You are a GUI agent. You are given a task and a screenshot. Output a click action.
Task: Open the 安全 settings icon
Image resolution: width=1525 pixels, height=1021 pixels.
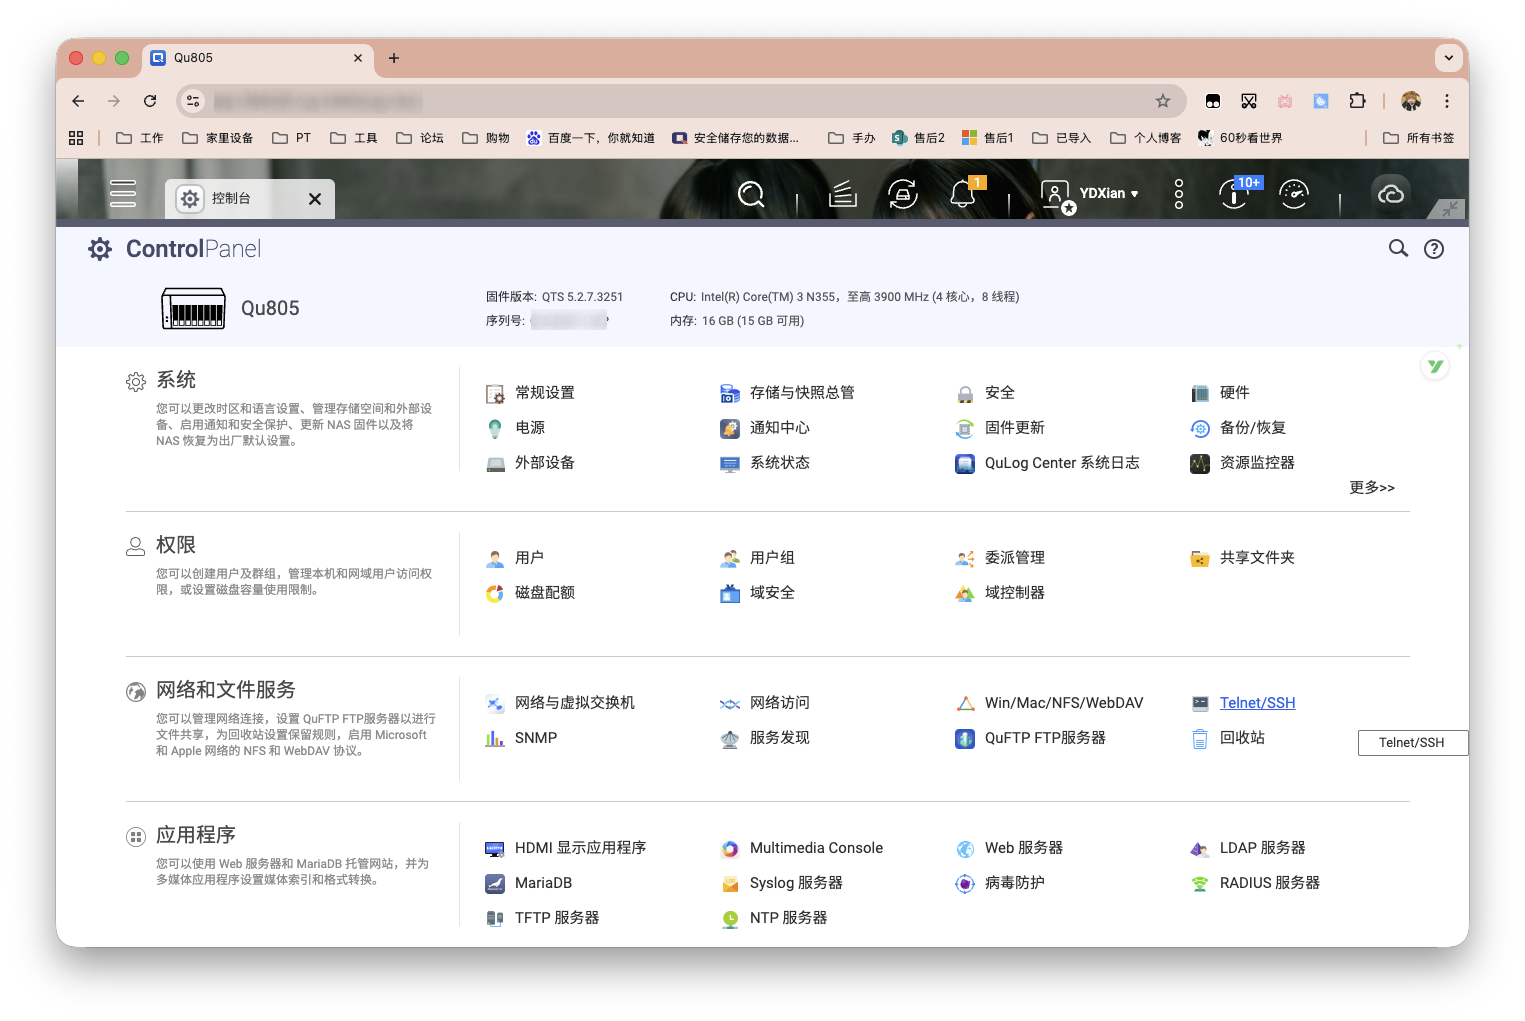pyautogui.click(x=998, y=392)
